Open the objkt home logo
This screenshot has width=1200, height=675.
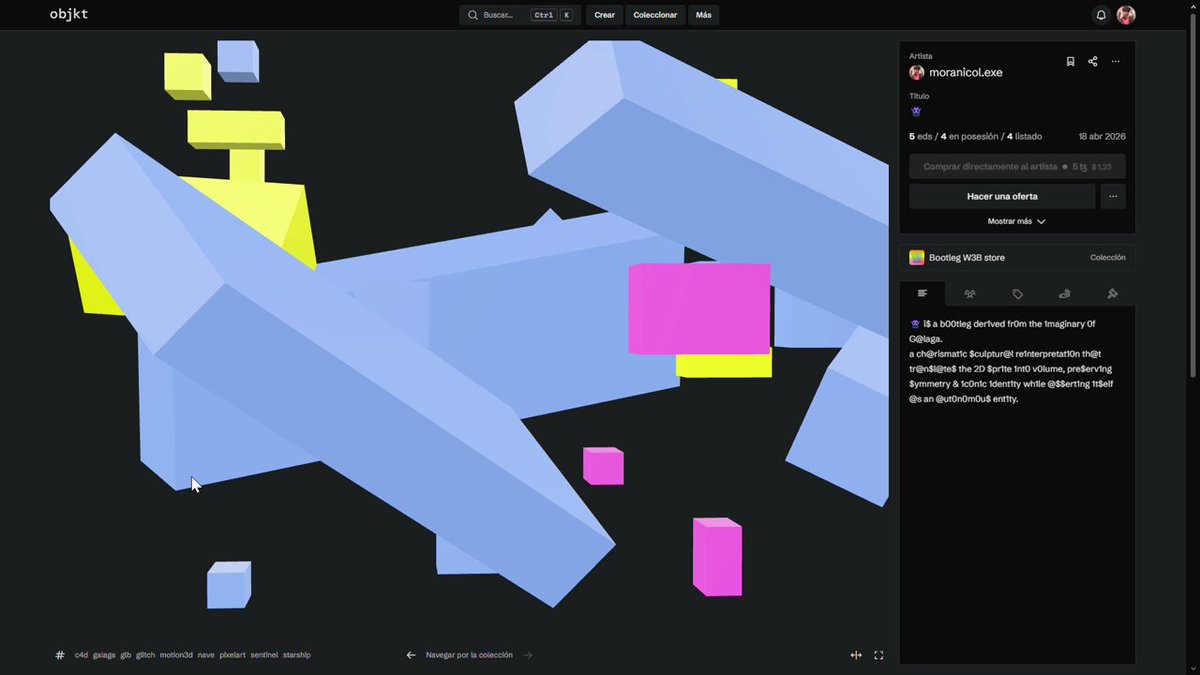[x=69, y=14]
